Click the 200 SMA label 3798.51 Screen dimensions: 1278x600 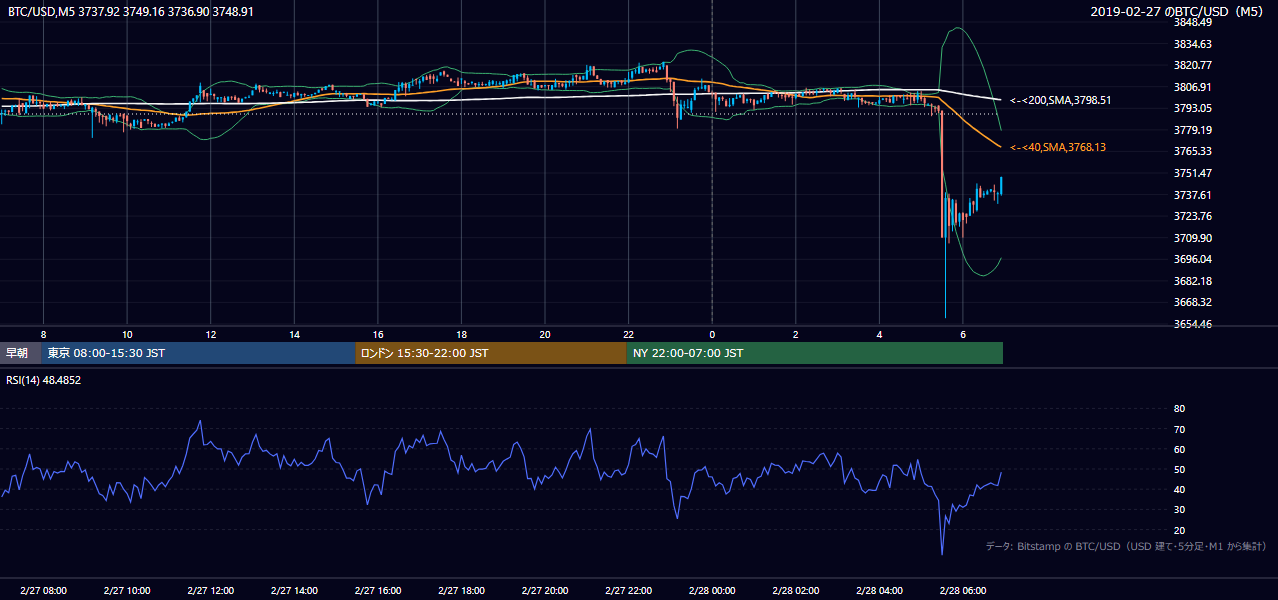coord(1060,100)
